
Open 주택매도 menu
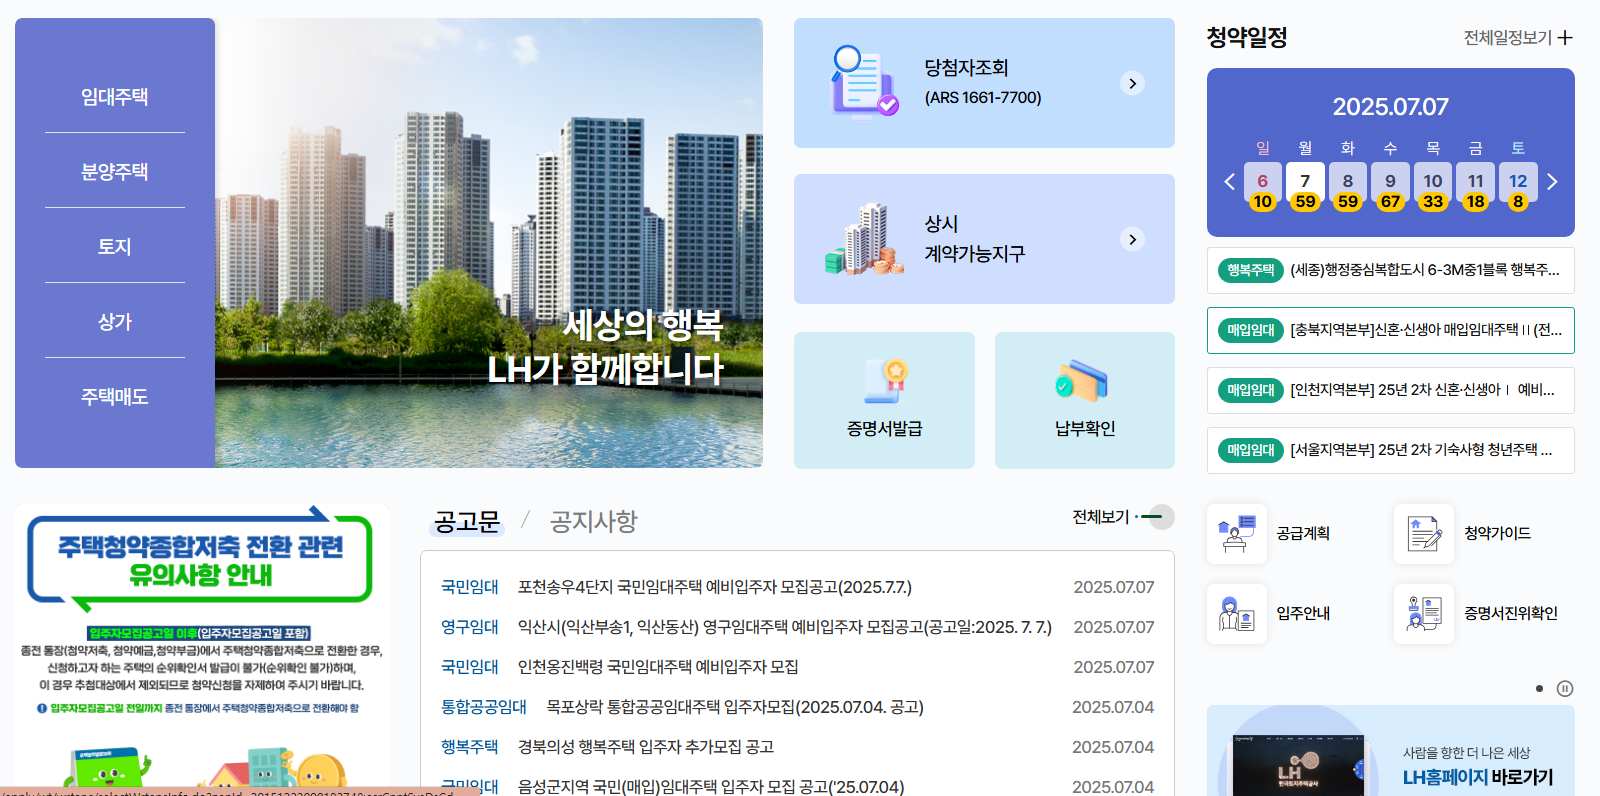coord(115,396)
